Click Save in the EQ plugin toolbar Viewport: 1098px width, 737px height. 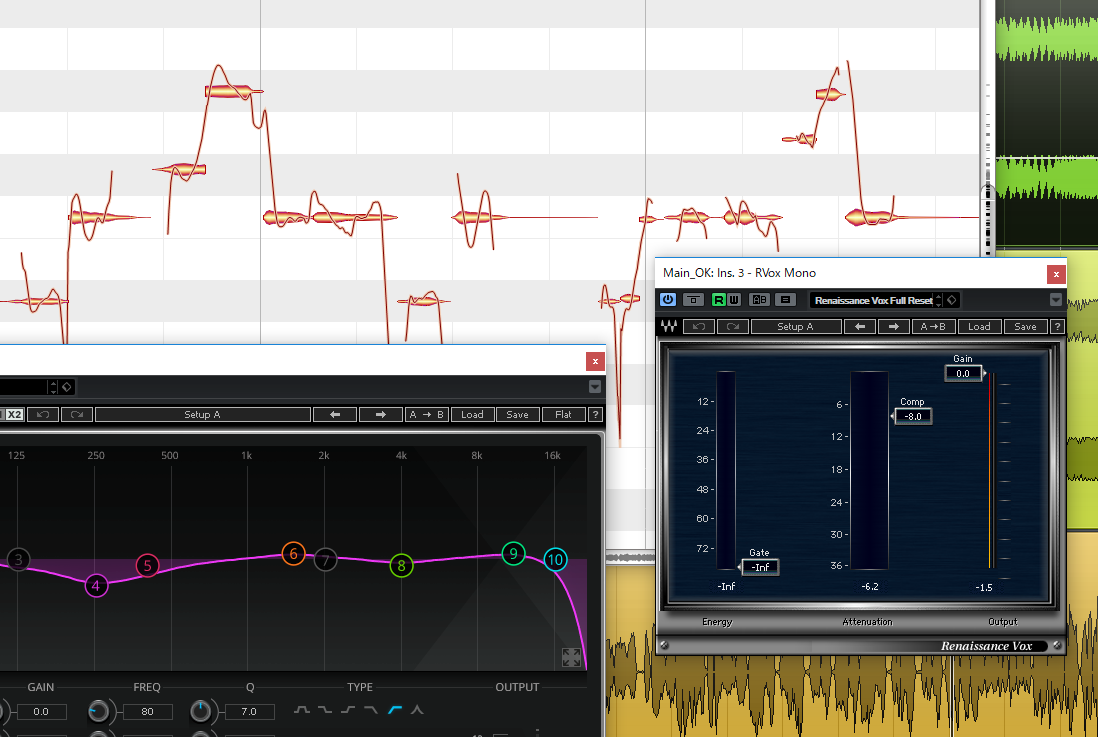[517, 415]
